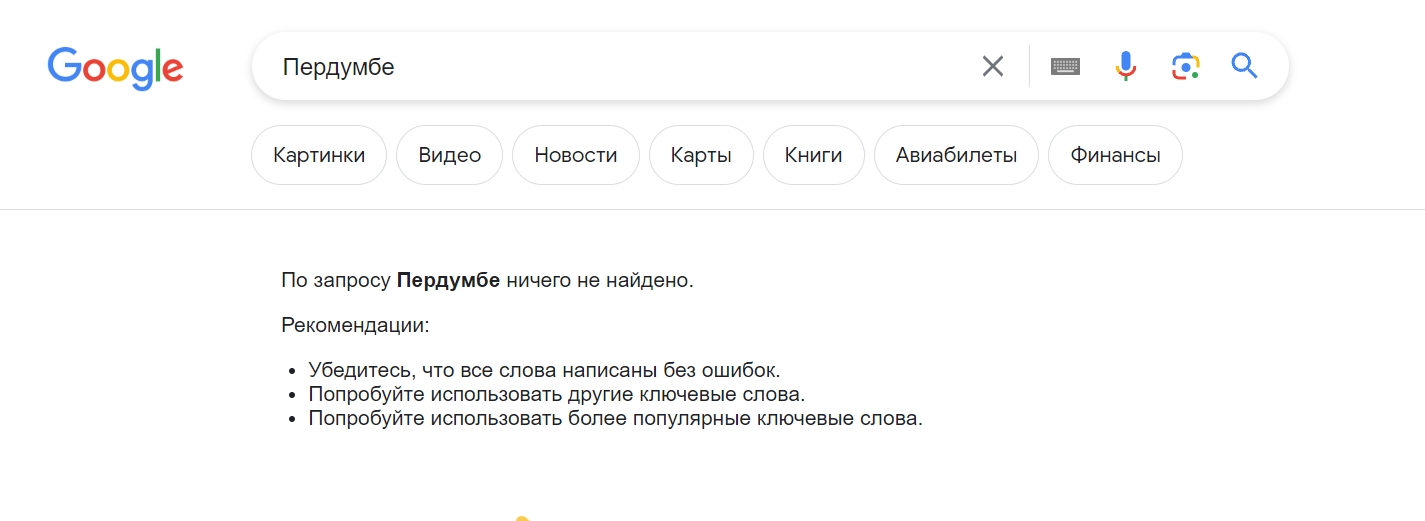Click the Google logo

115,67
